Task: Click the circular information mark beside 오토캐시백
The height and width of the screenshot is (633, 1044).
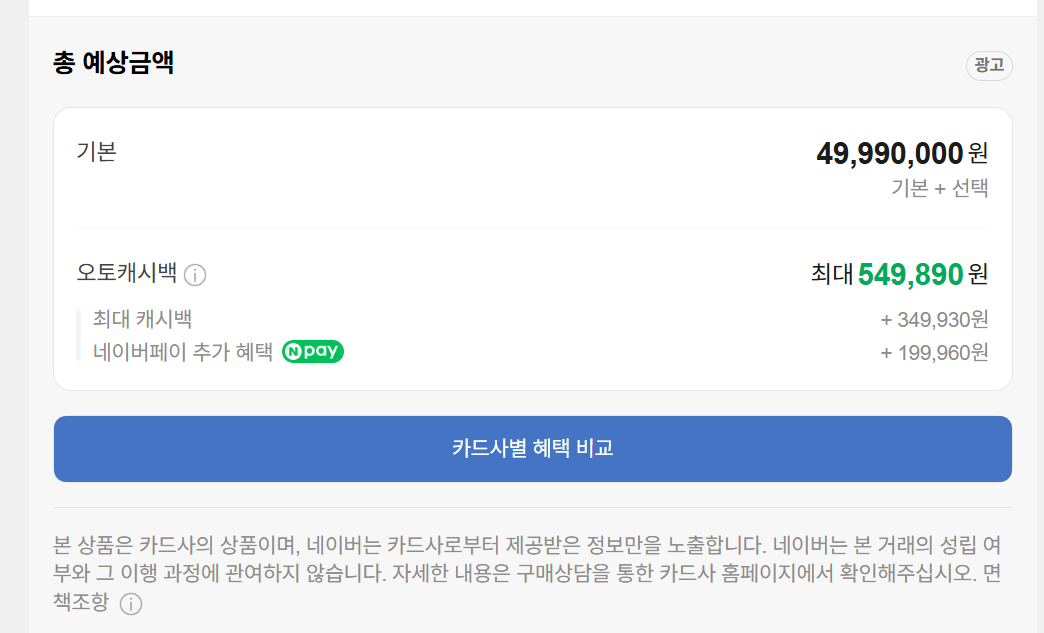Action: click(196, 275)
